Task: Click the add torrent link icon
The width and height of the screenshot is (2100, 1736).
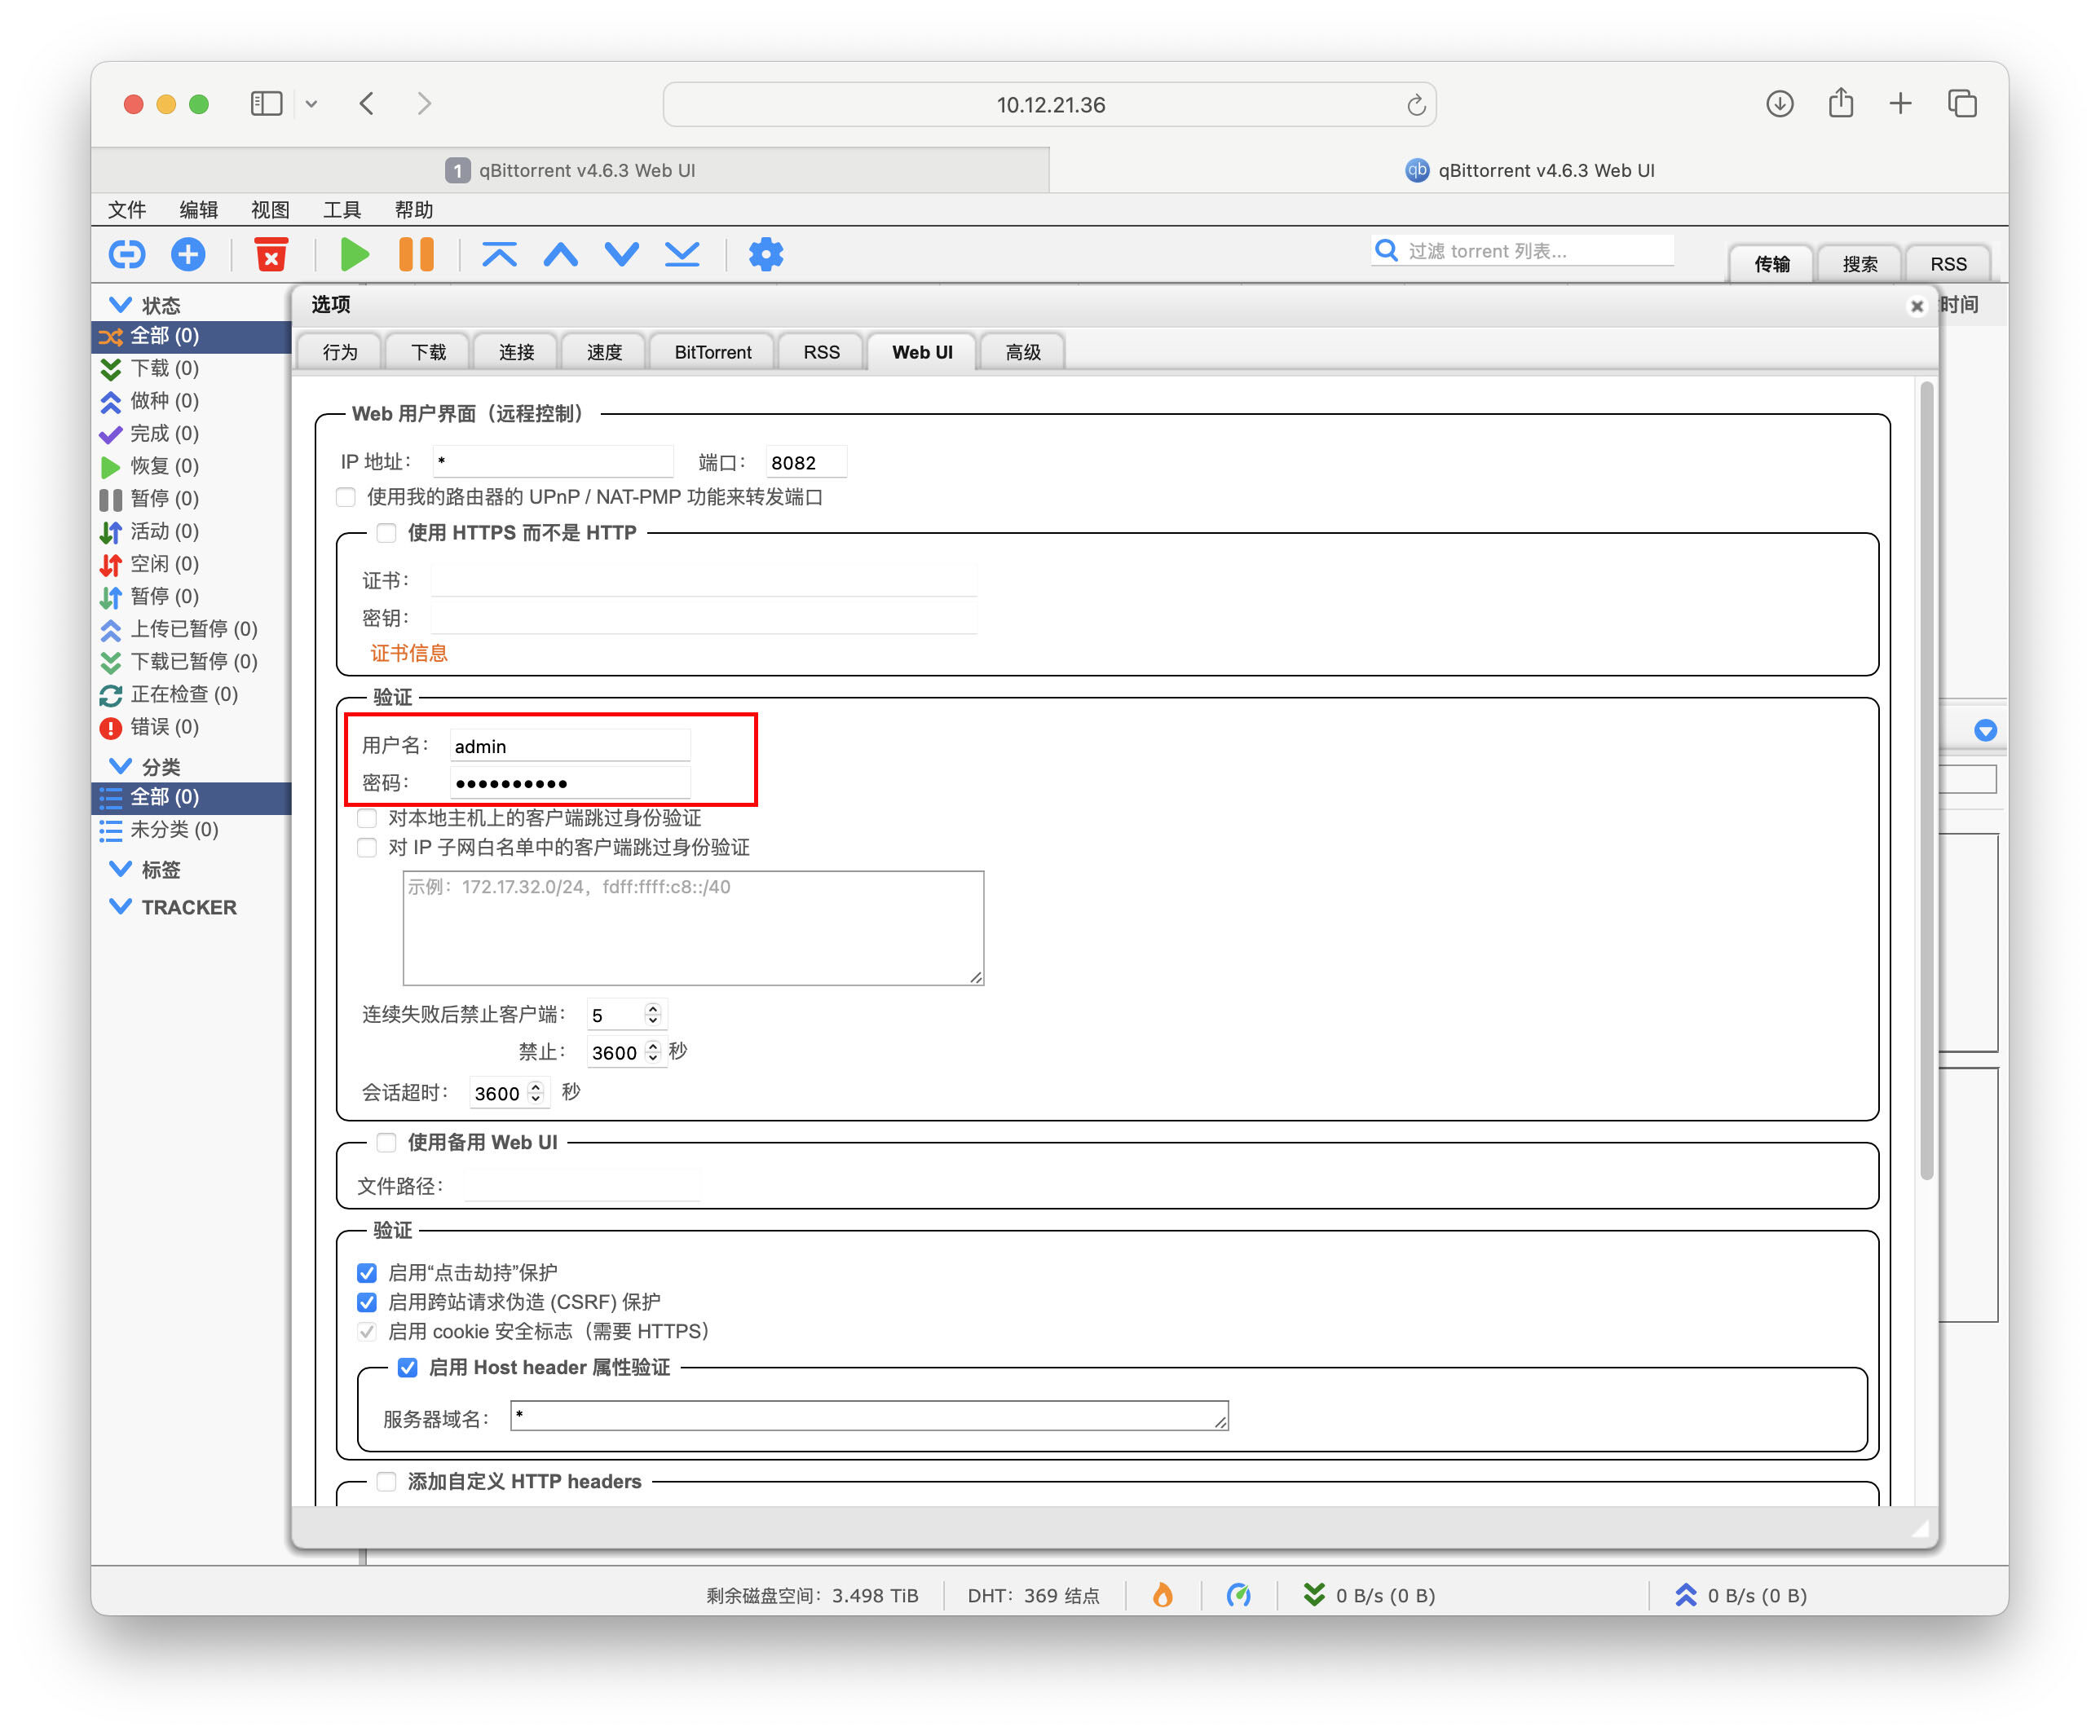Action: click(x=127, y=254)
